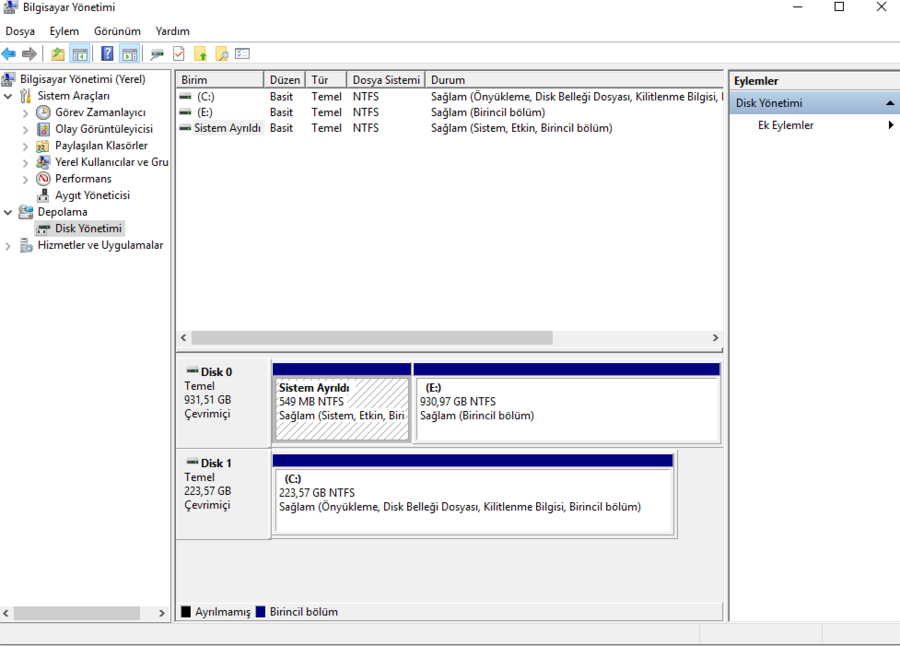Click the drive icon beside (C:) in volume list
The width and height of the screenshot is (900, 646).
(x=185, y=96)
